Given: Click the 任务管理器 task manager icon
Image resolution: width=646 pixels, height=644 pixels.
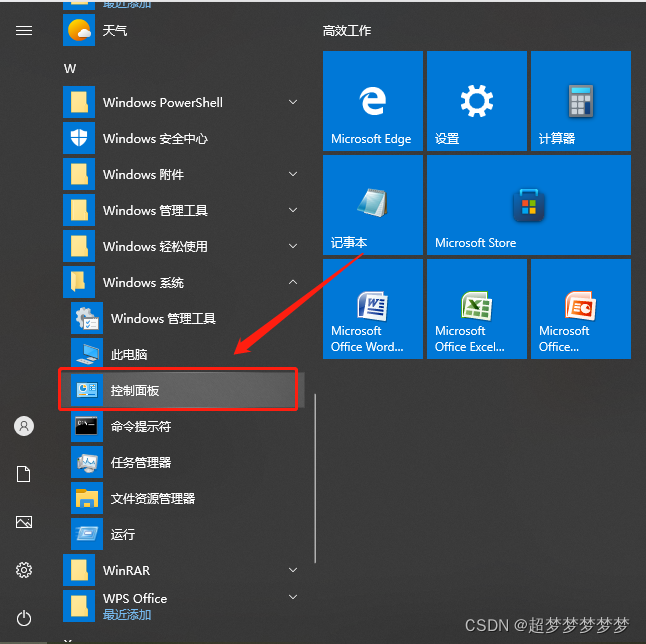Looking at the screenshot, I should point(87,462).
